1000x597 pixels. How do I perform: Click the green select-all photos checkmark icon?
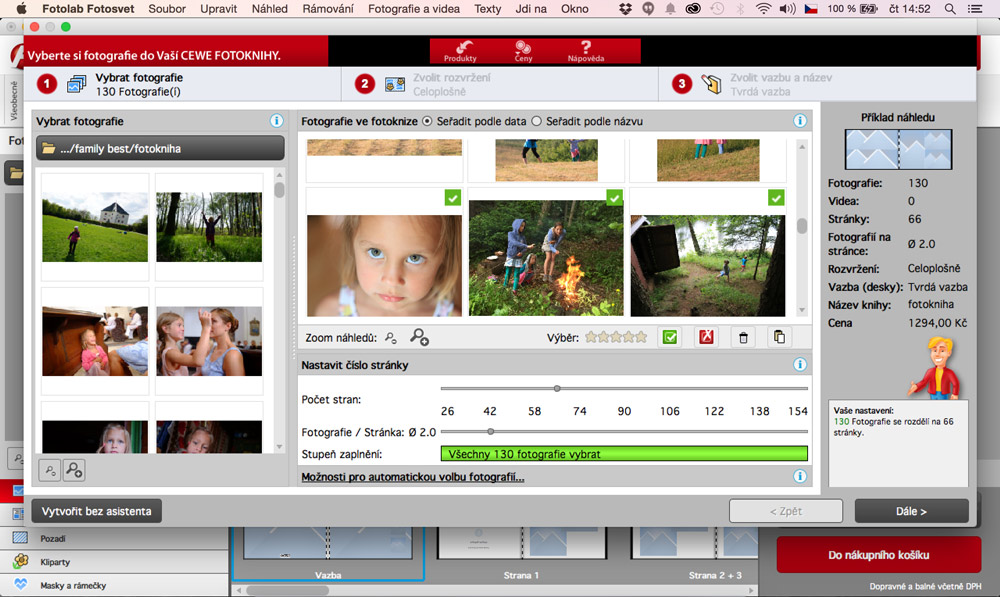pyautogui.click(x=670, y=337)
